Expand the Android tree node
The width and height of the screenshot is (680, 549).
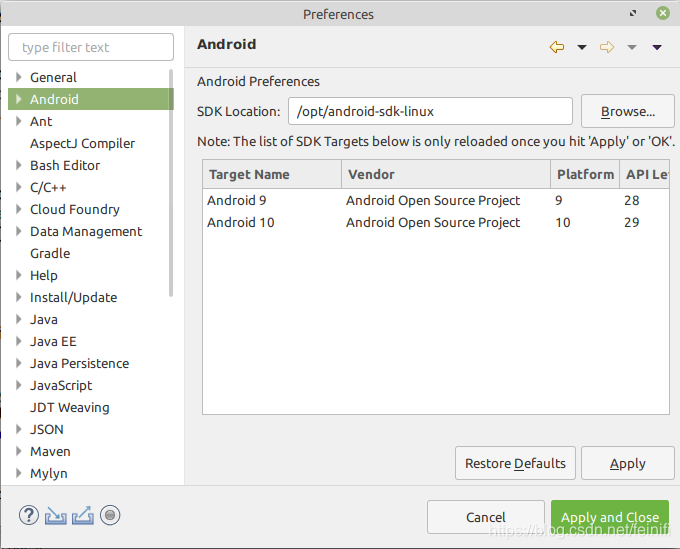tap(18, 99)
